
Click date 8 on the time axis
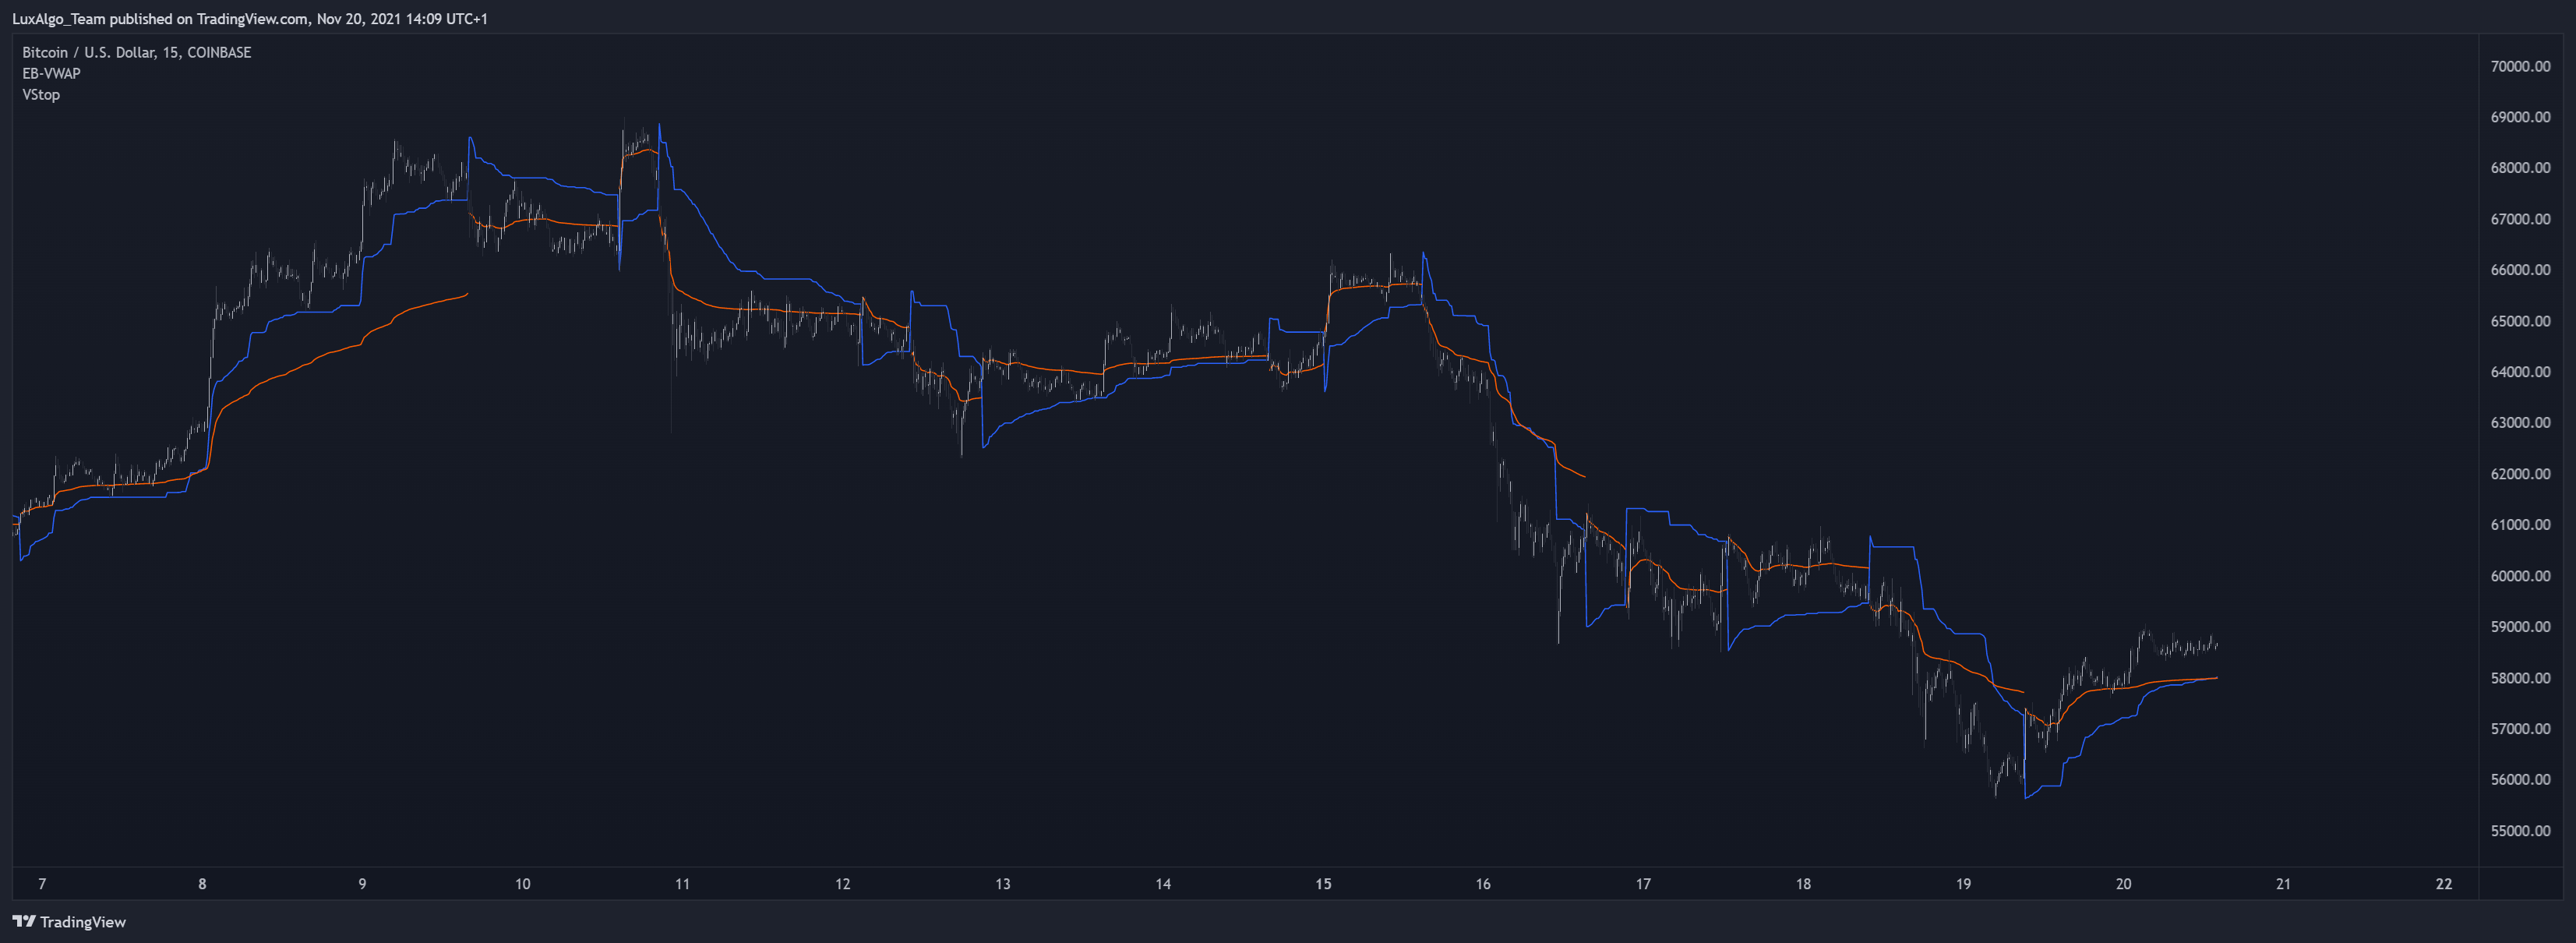pos(202,884)
